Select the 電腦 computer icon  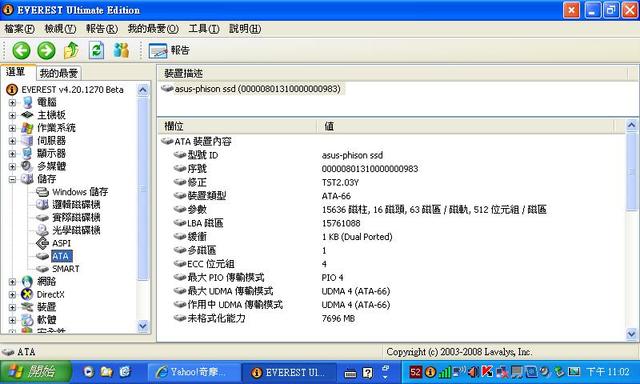27,102
